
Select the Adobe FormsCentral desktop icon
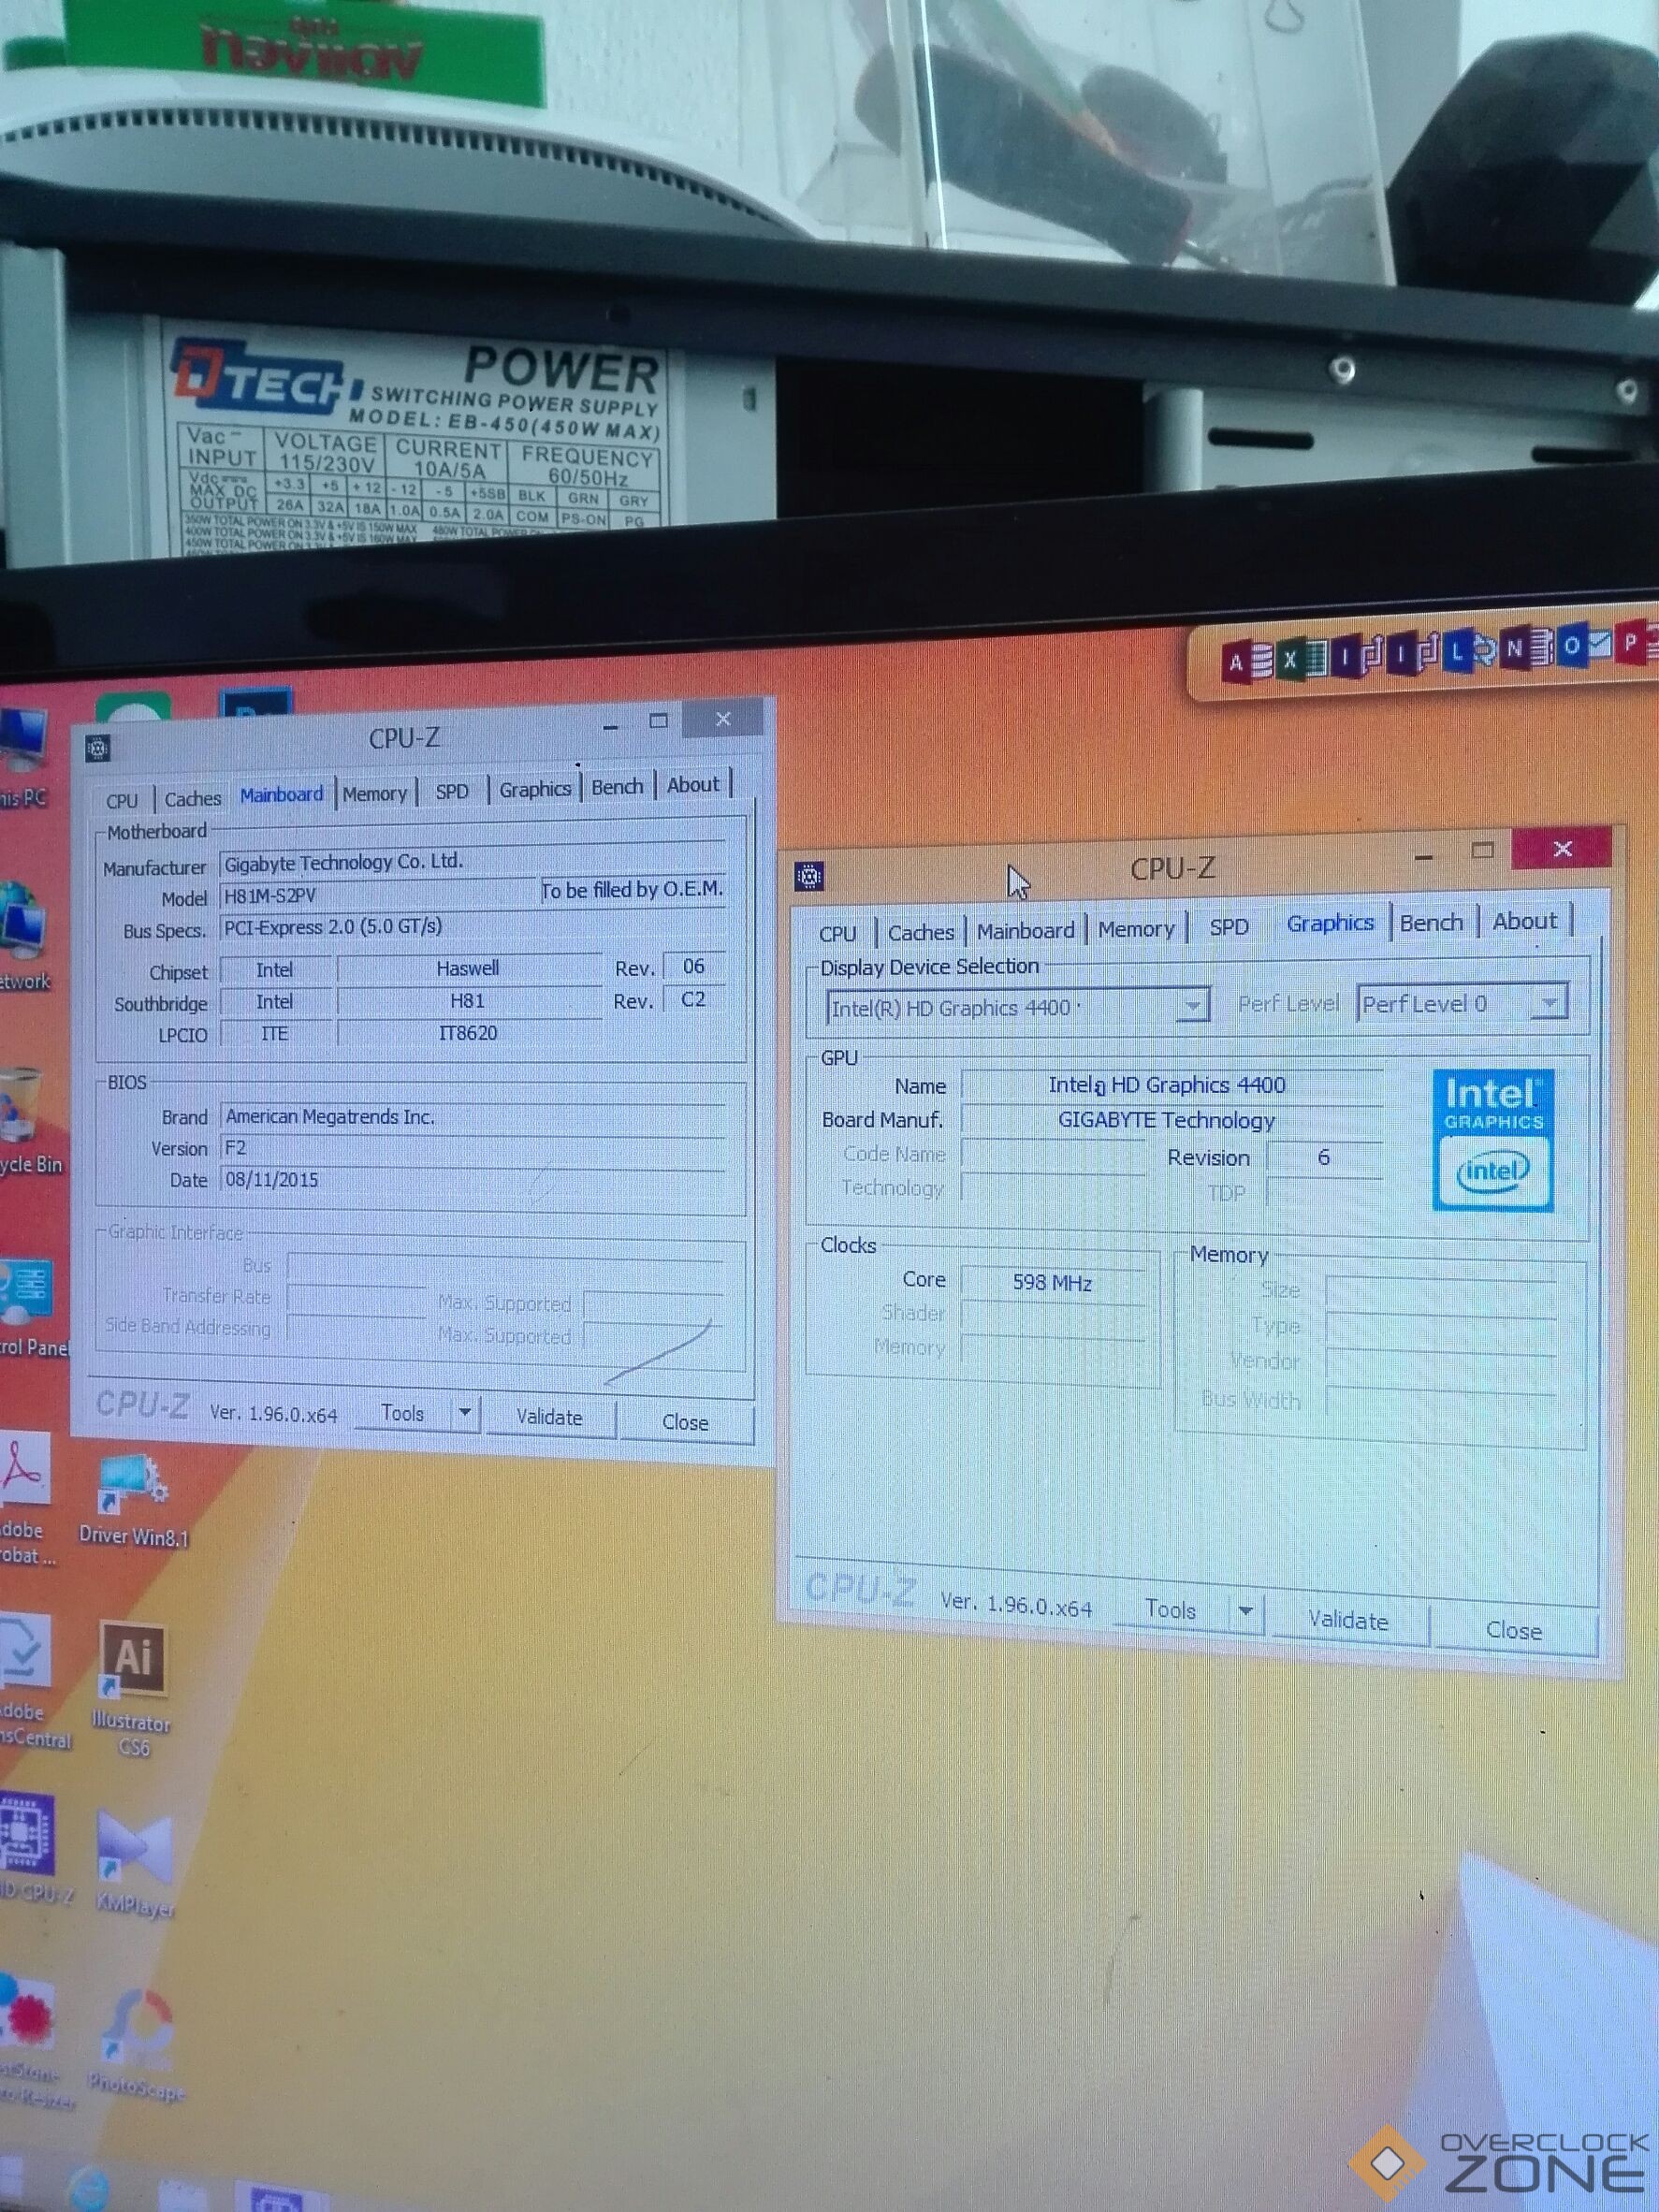click(34, 1682)
